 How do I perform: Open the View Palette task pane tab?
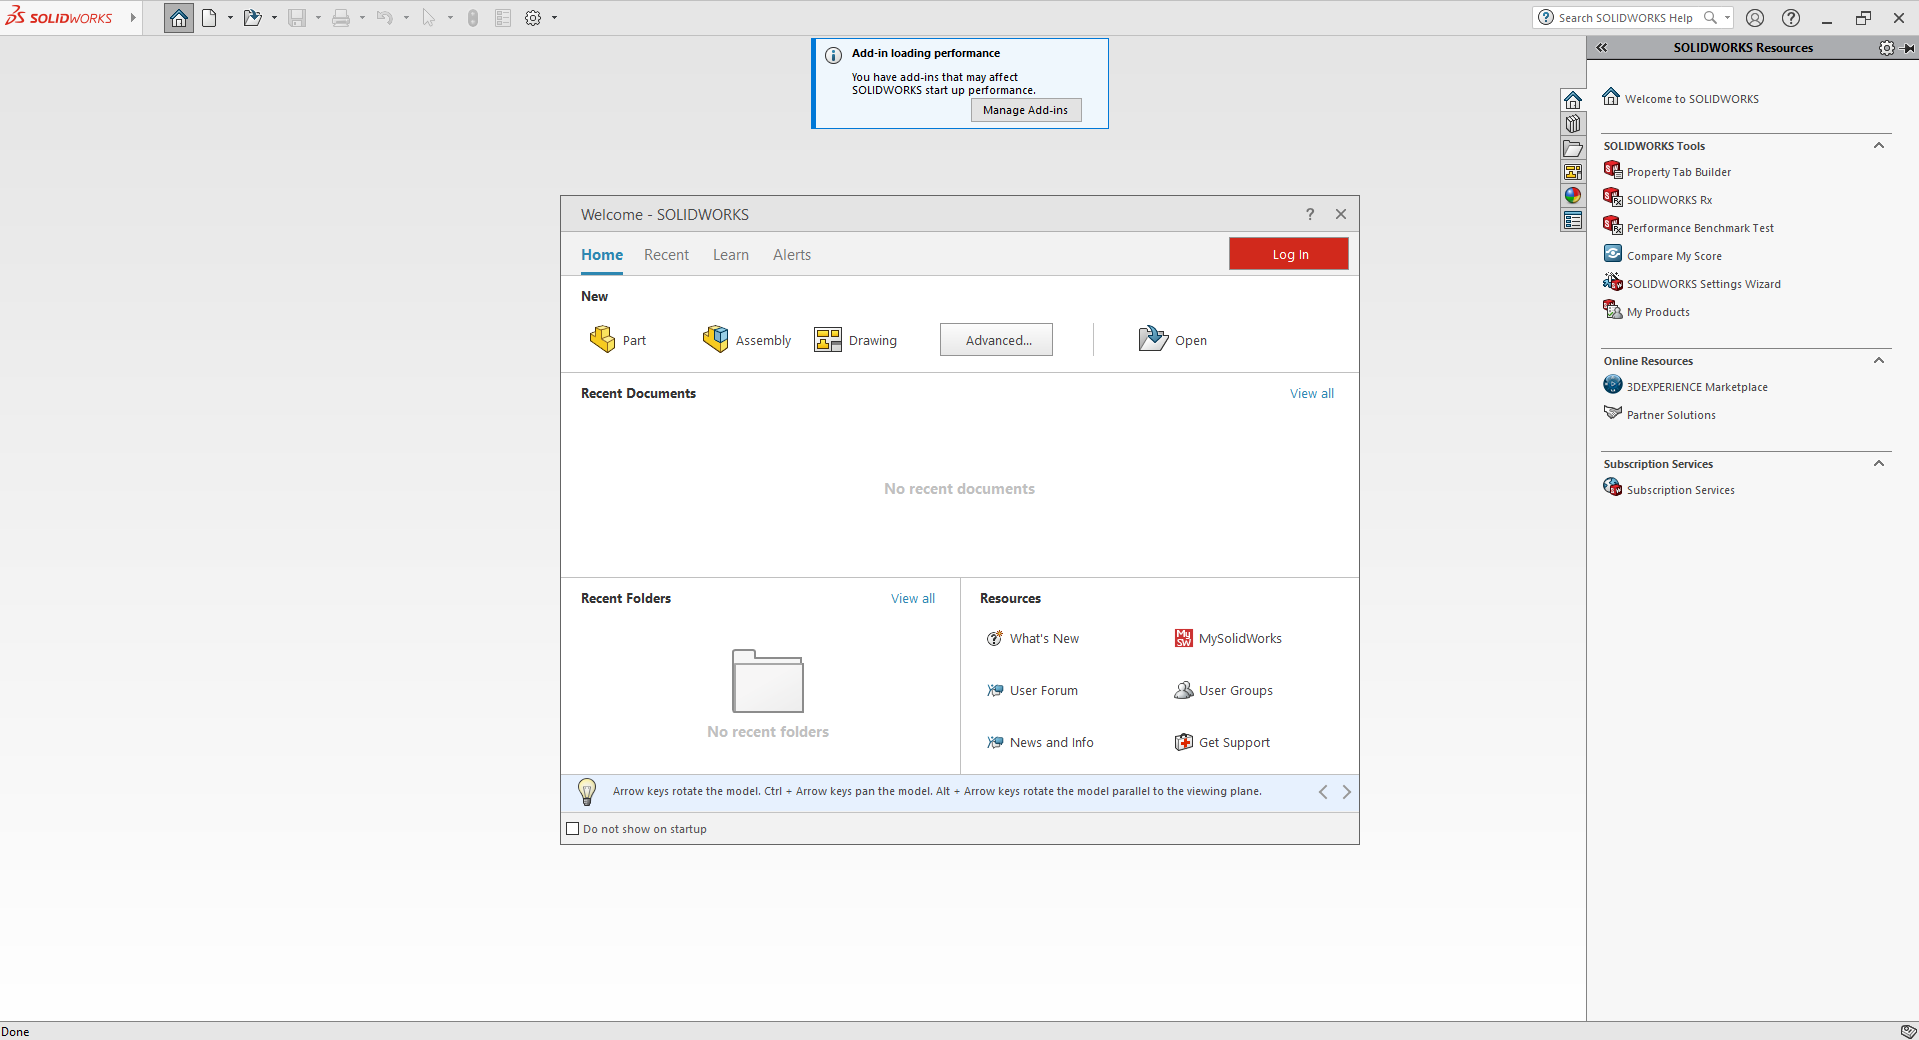(1573, 172)
